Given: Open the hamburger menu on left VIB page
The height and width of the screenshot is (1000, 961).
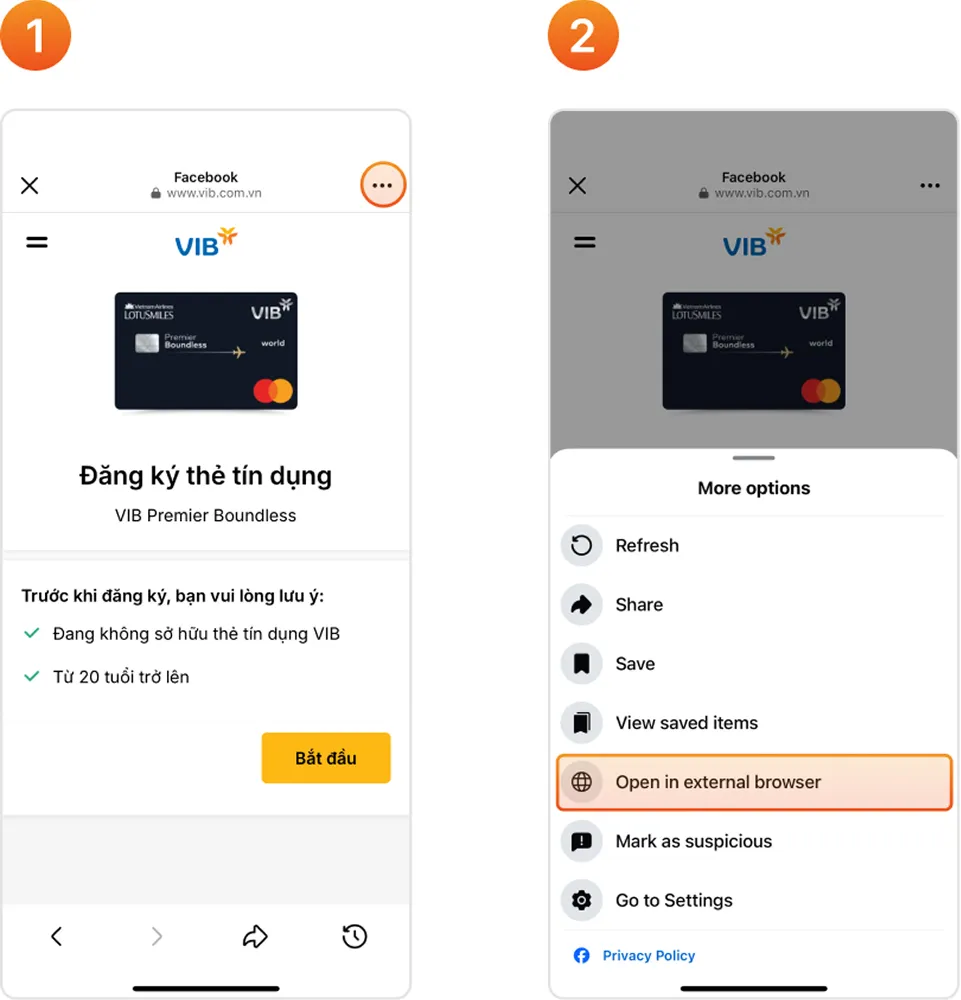Looking at the screenshot, I should point(37,242).
